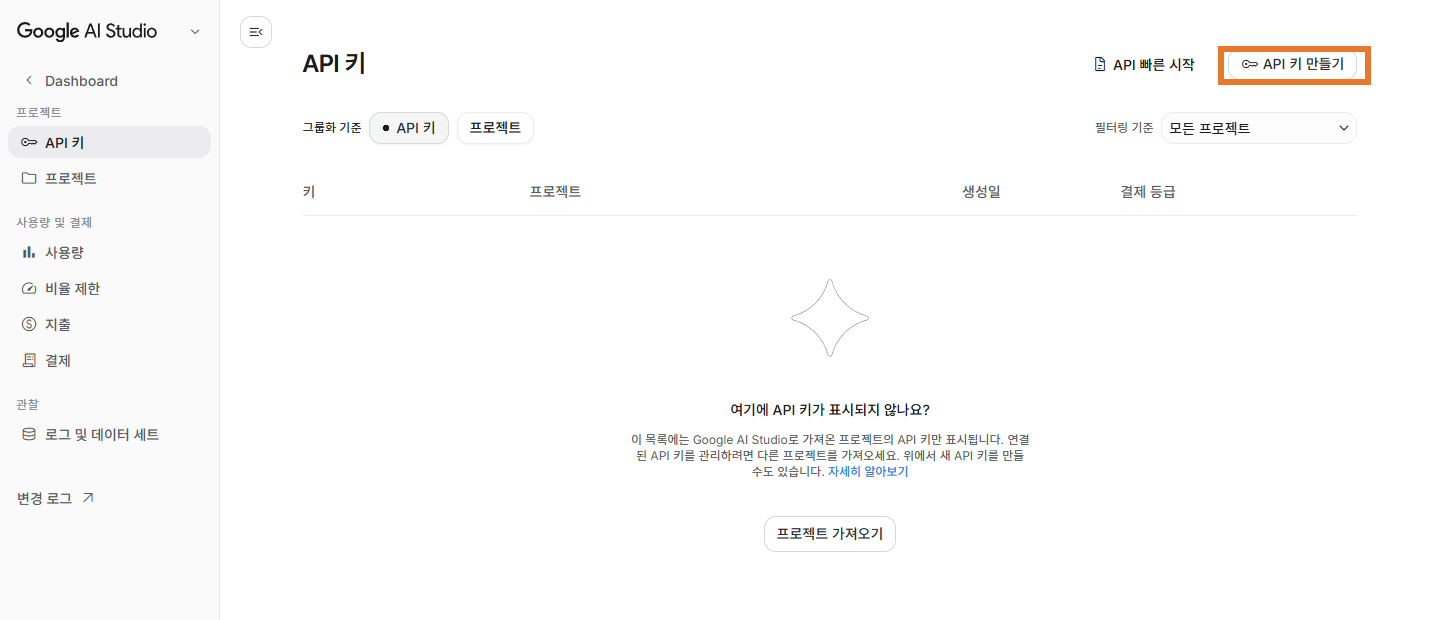Click the 결제 등급 column header

(1148, 192)
